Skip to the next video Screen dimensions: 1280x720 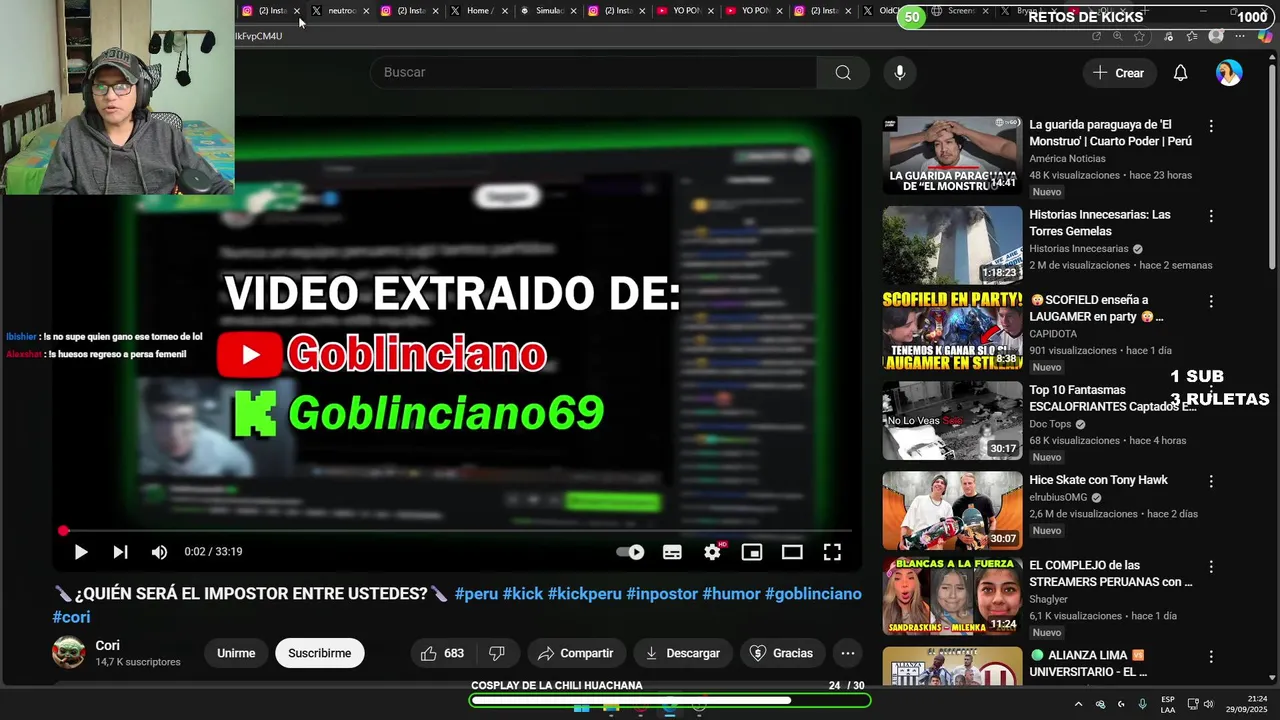[120, 552]
